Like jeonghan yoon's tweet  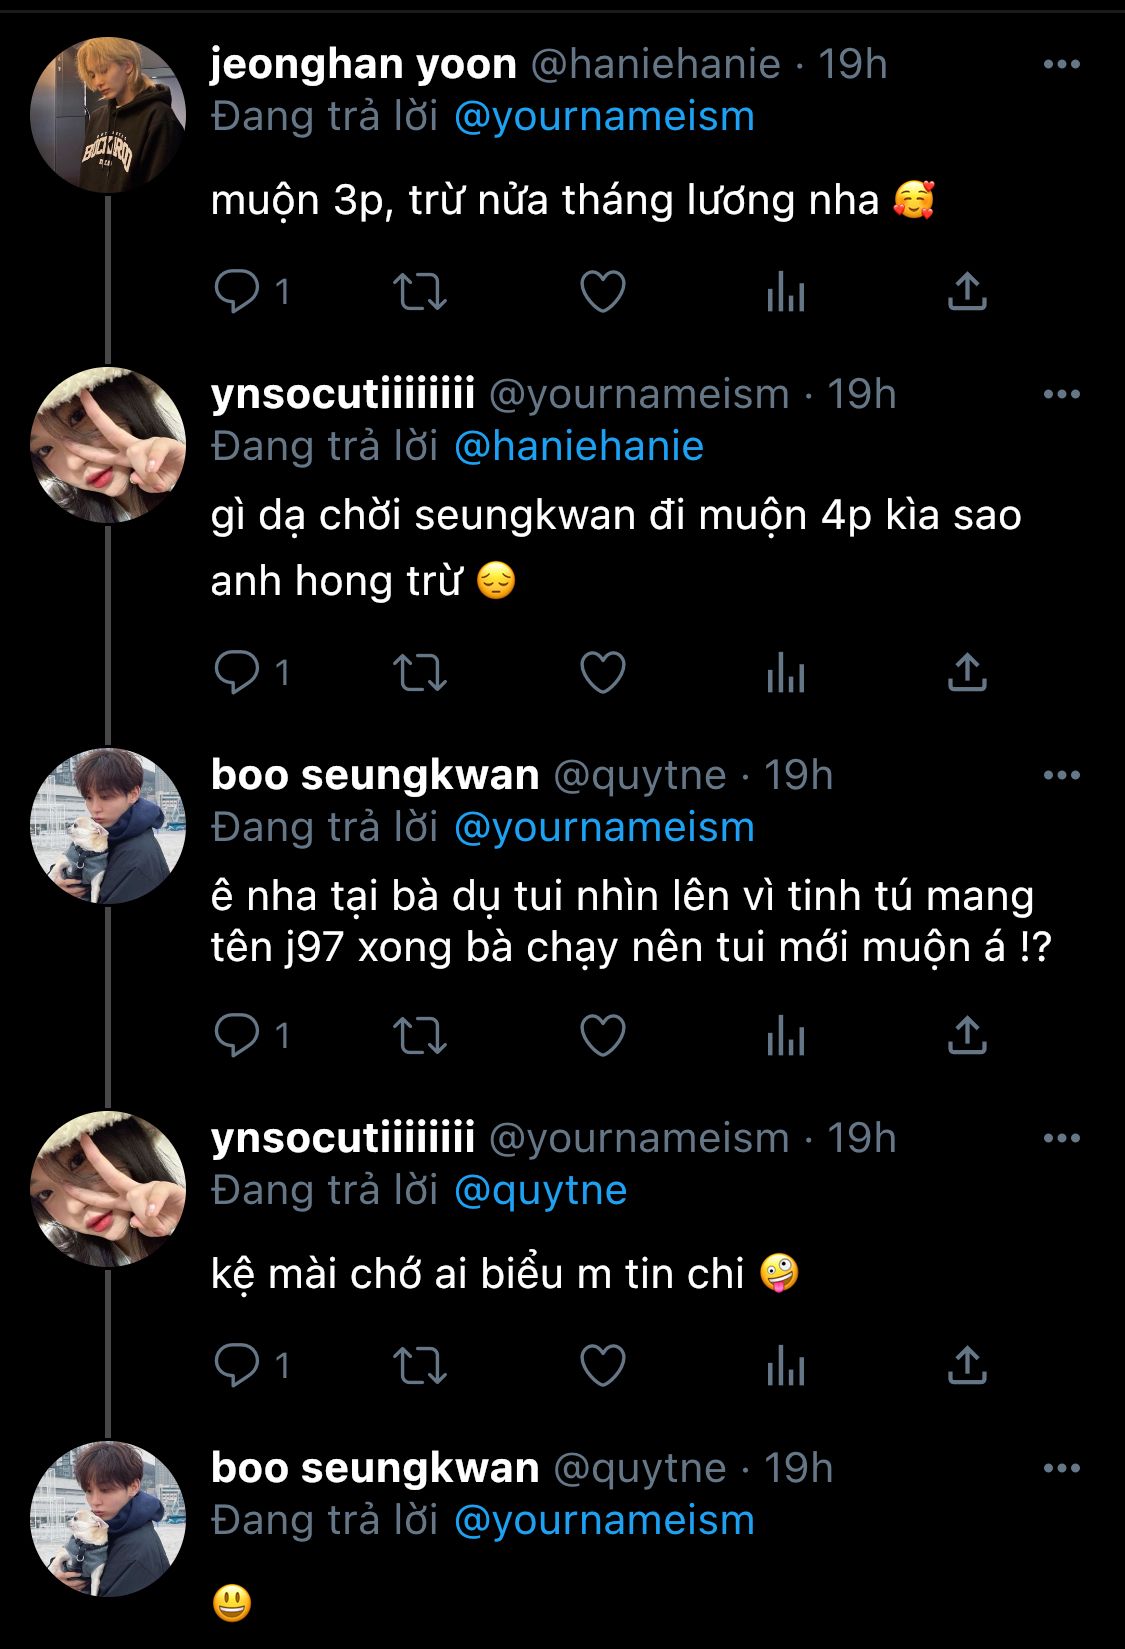tap(603, 292)
